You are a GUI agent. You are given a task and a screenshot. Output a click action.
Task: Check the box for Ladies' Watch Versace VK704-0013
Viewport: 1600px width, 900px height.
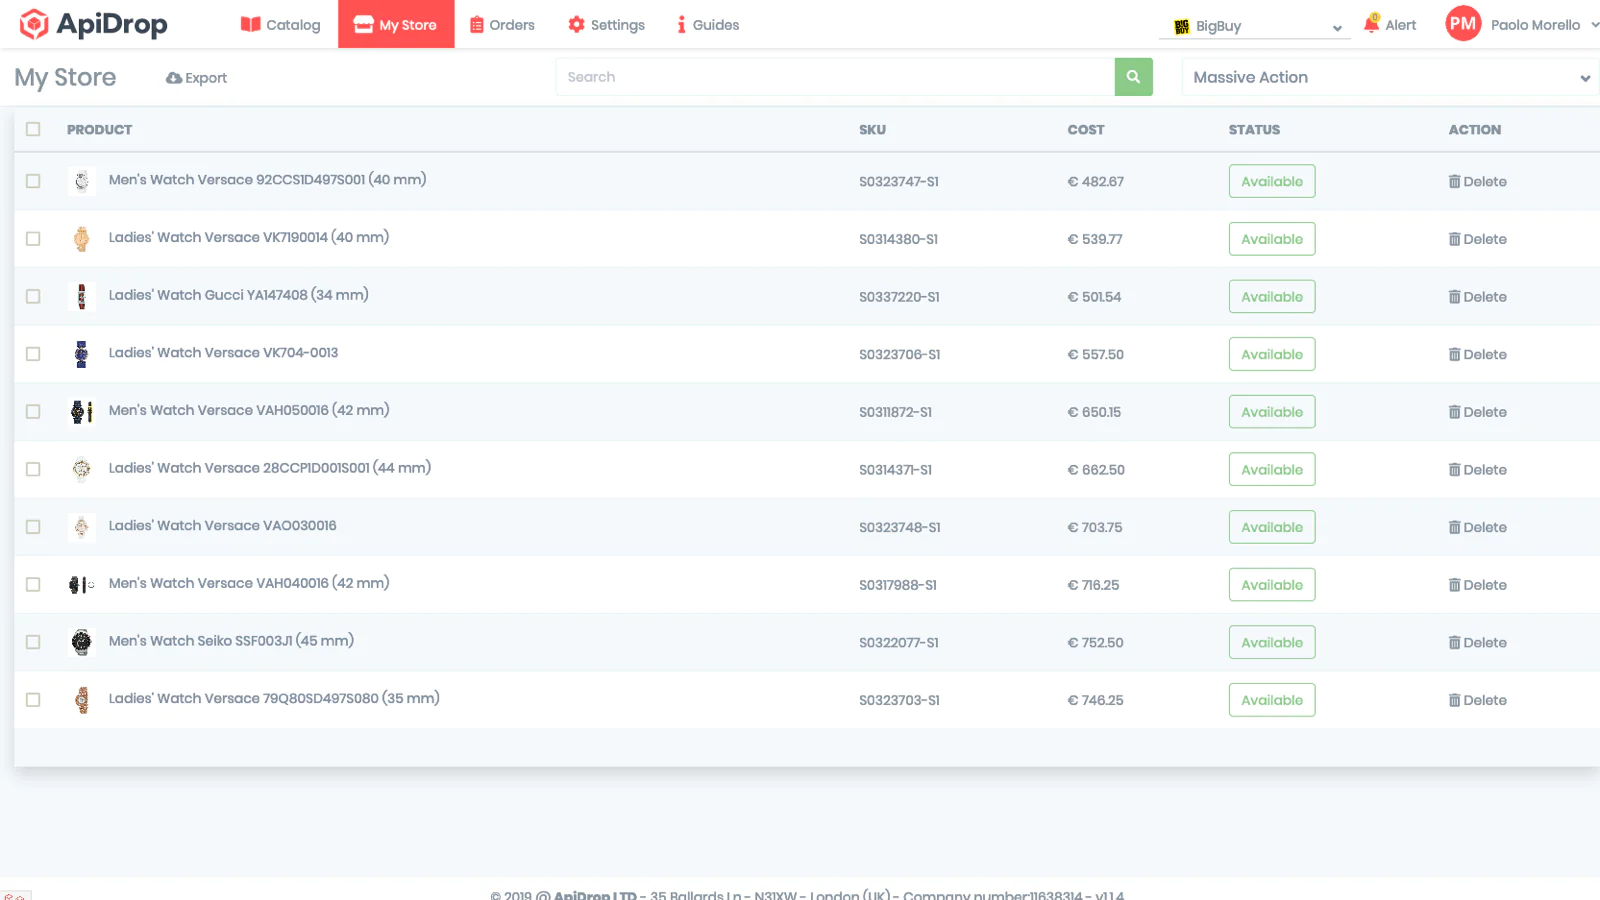click(33, 354)
